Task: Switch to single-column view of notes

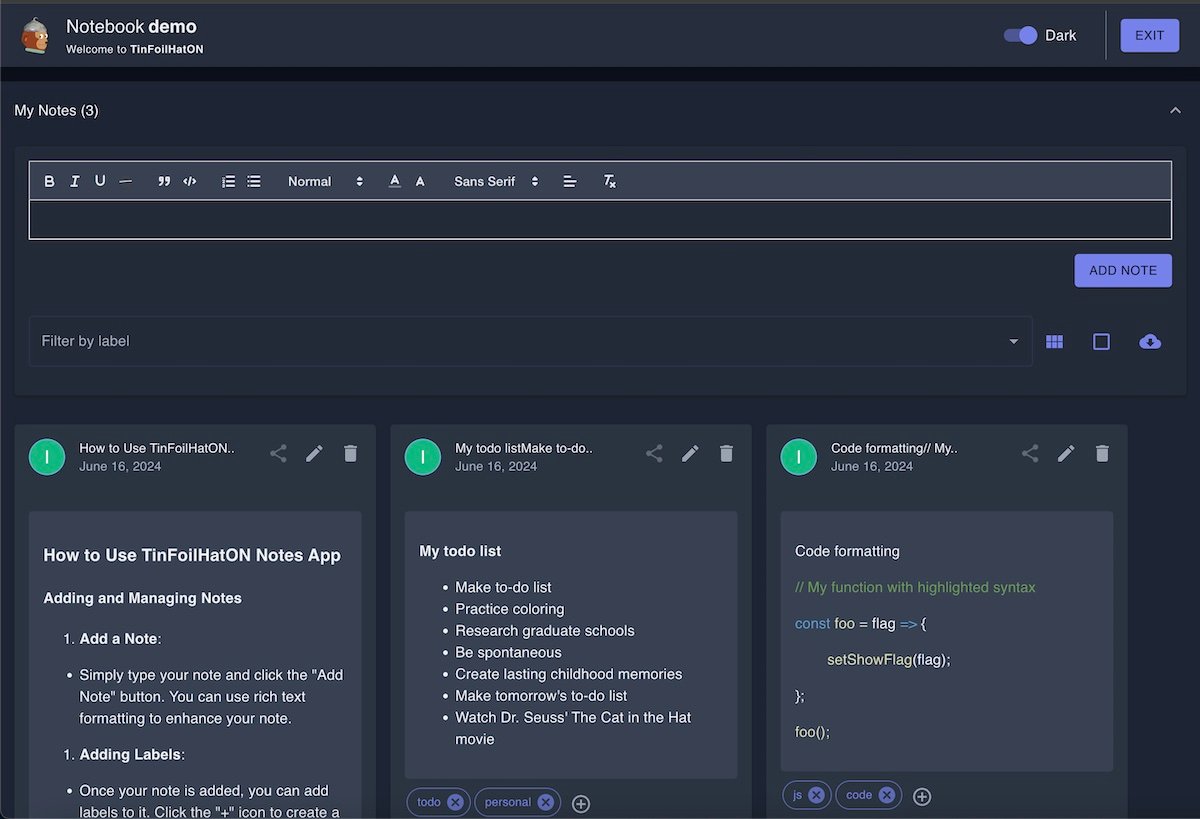Action: point(1101,342)
